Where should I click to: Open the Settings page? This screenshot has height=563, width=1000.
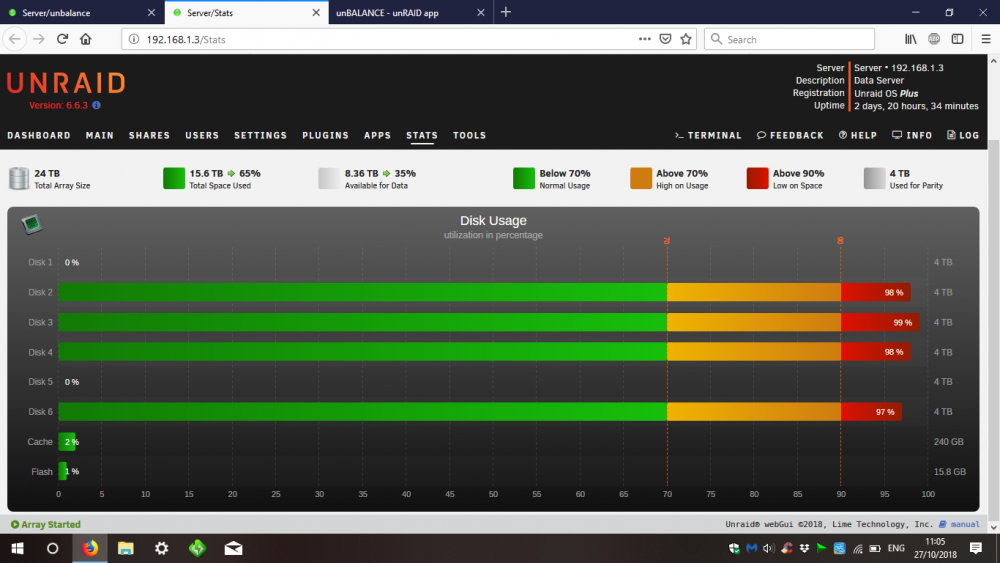[x=260, y=135]
